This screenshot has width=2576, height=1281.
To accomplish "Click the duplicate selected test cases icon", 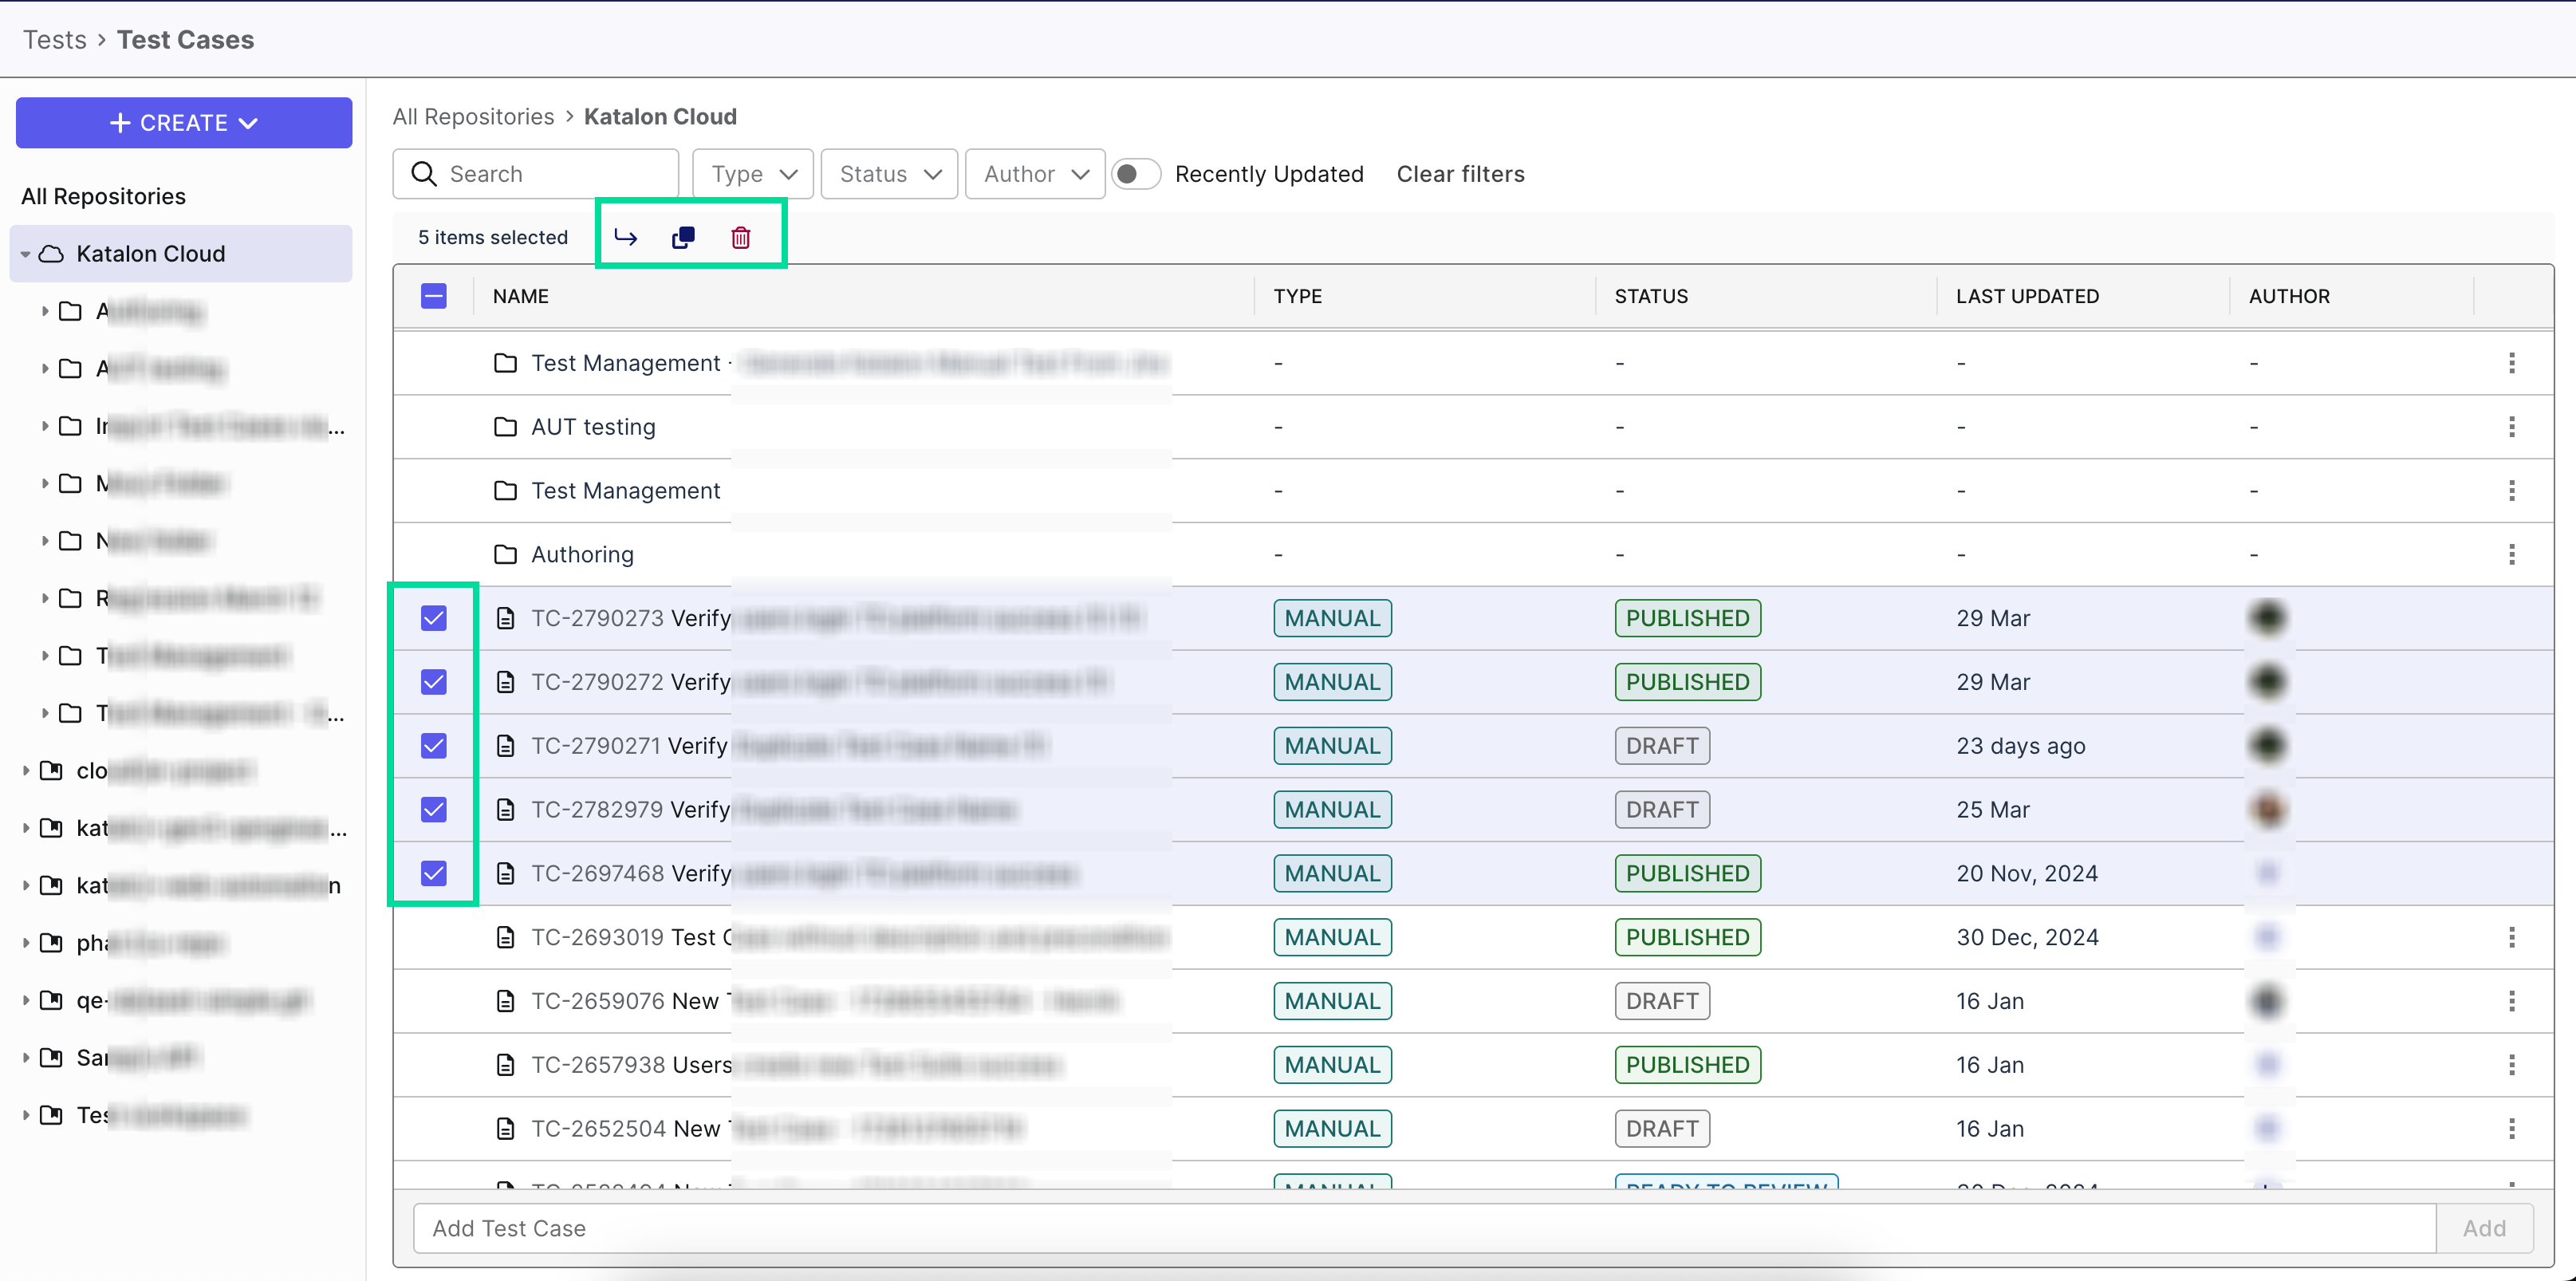I will pyautogui.click(x=684, y=237).
